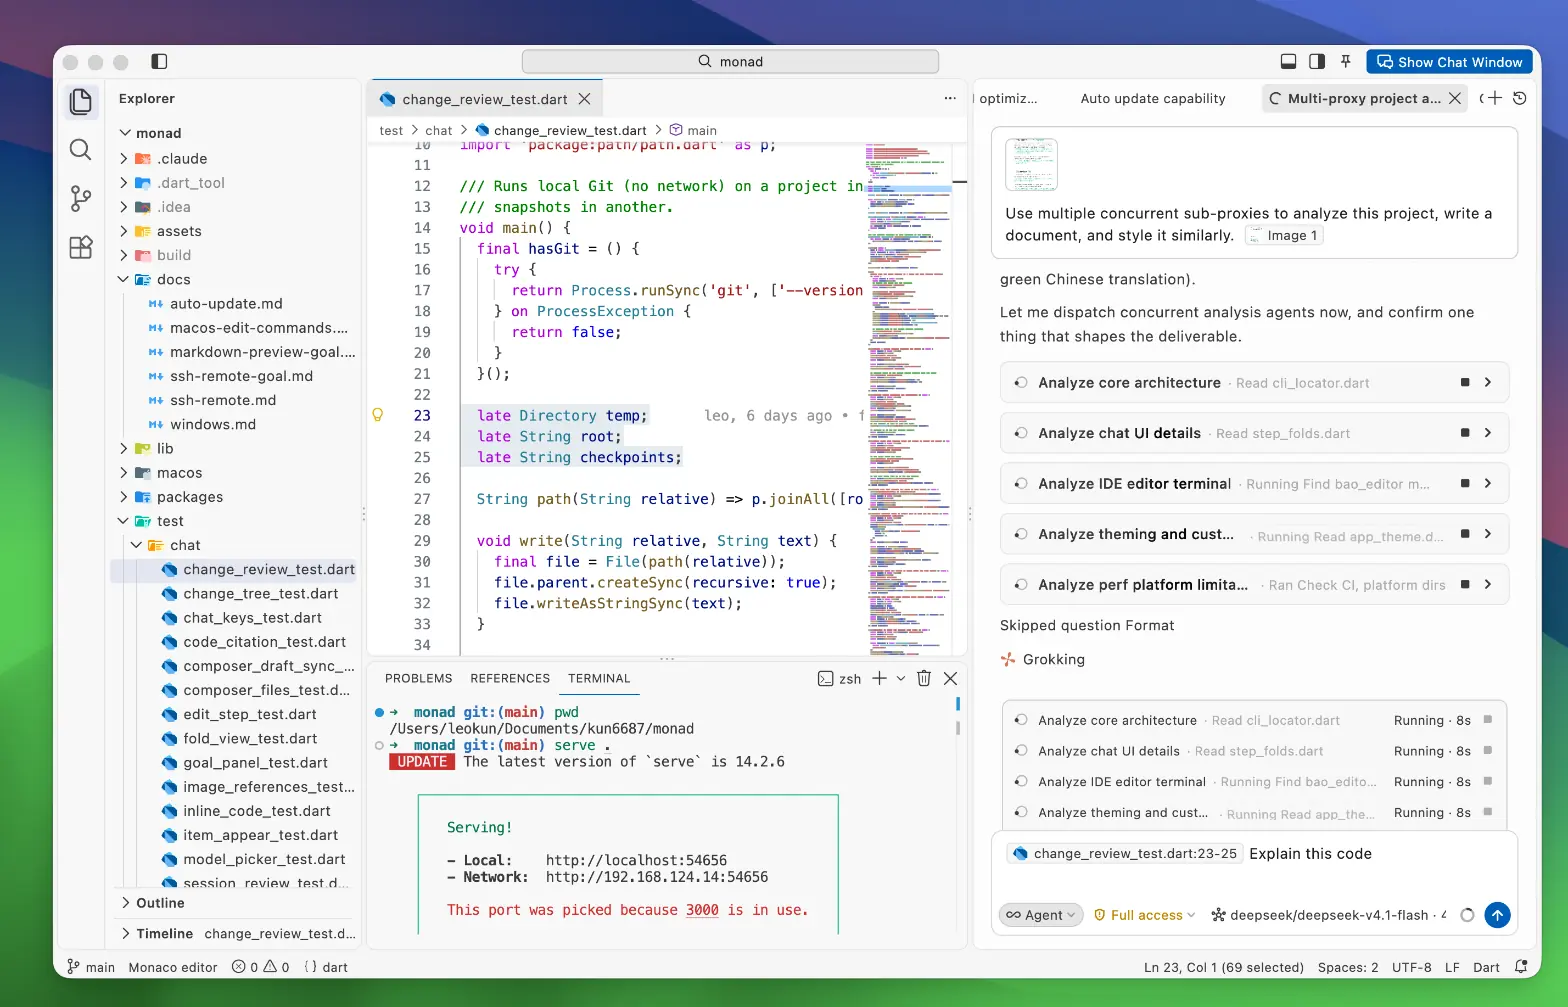Image resolution: width=1568 pixels, height=1007 pixels.
Task: Toggle the left sidebar icon beside window controls
Action: point(159,61)
